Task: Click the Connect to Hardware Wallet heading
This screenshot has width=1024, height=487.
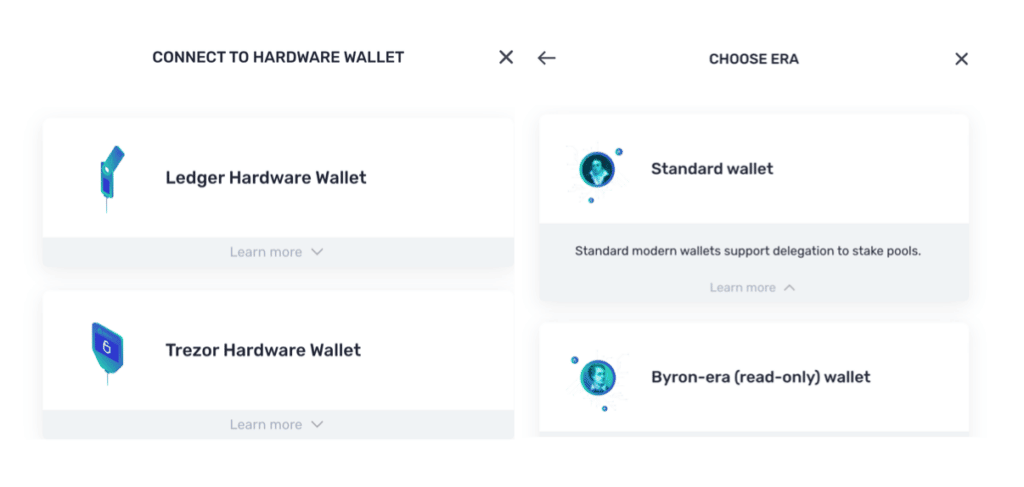Action: click(x=278, y=58)
